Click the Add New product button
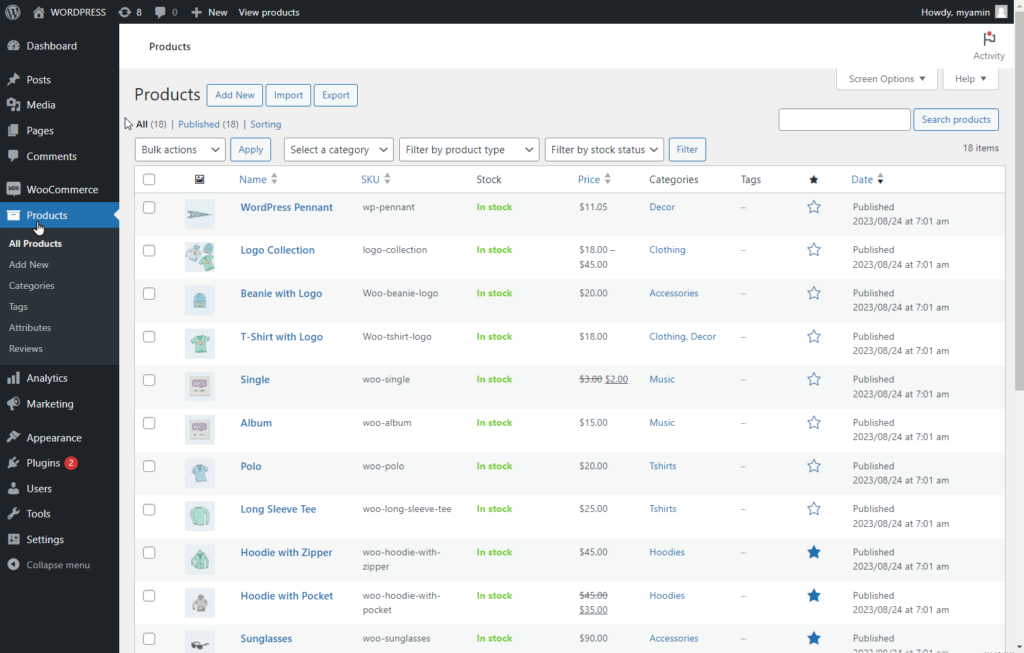 point(235,95)
